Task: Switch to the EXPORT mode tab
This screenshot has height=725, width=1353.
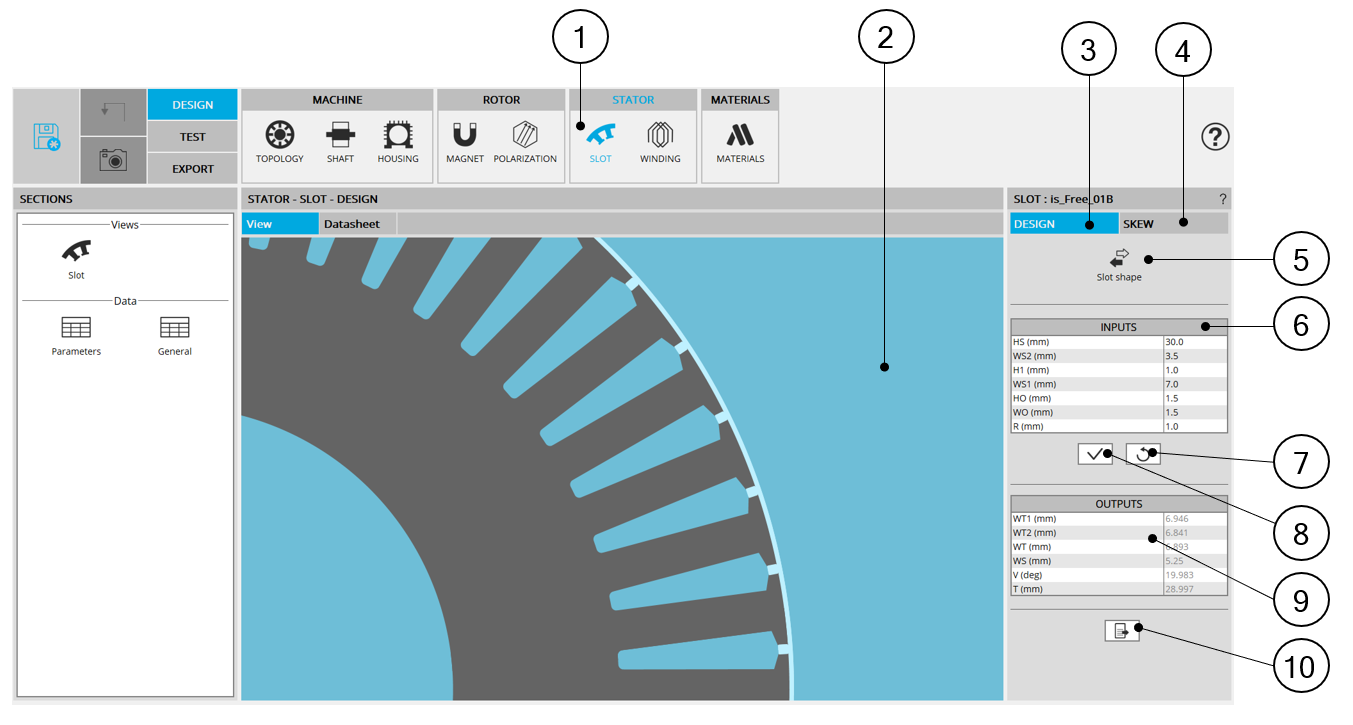Action: (x=192, y=169)
